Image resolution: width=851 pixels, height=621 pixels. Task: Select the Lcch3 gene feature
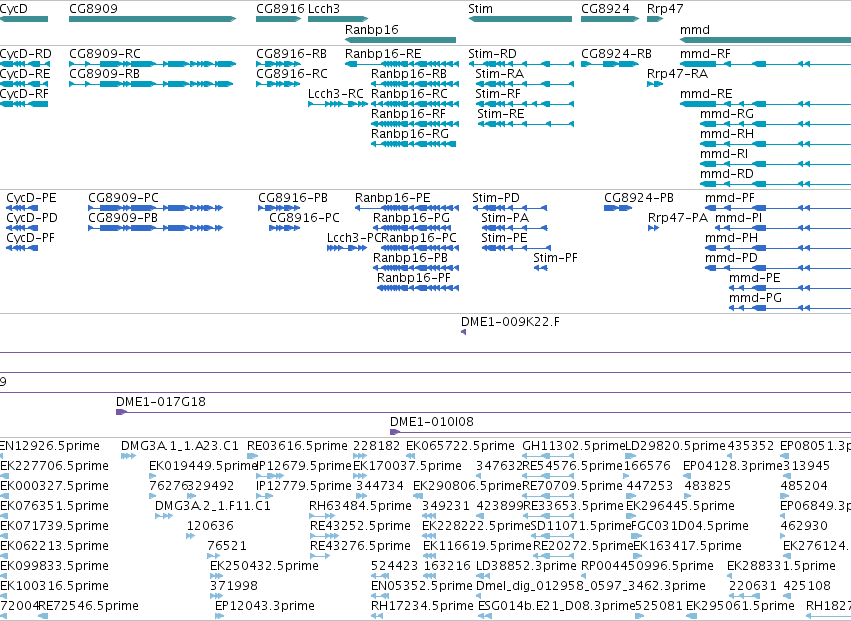(338, 19)
